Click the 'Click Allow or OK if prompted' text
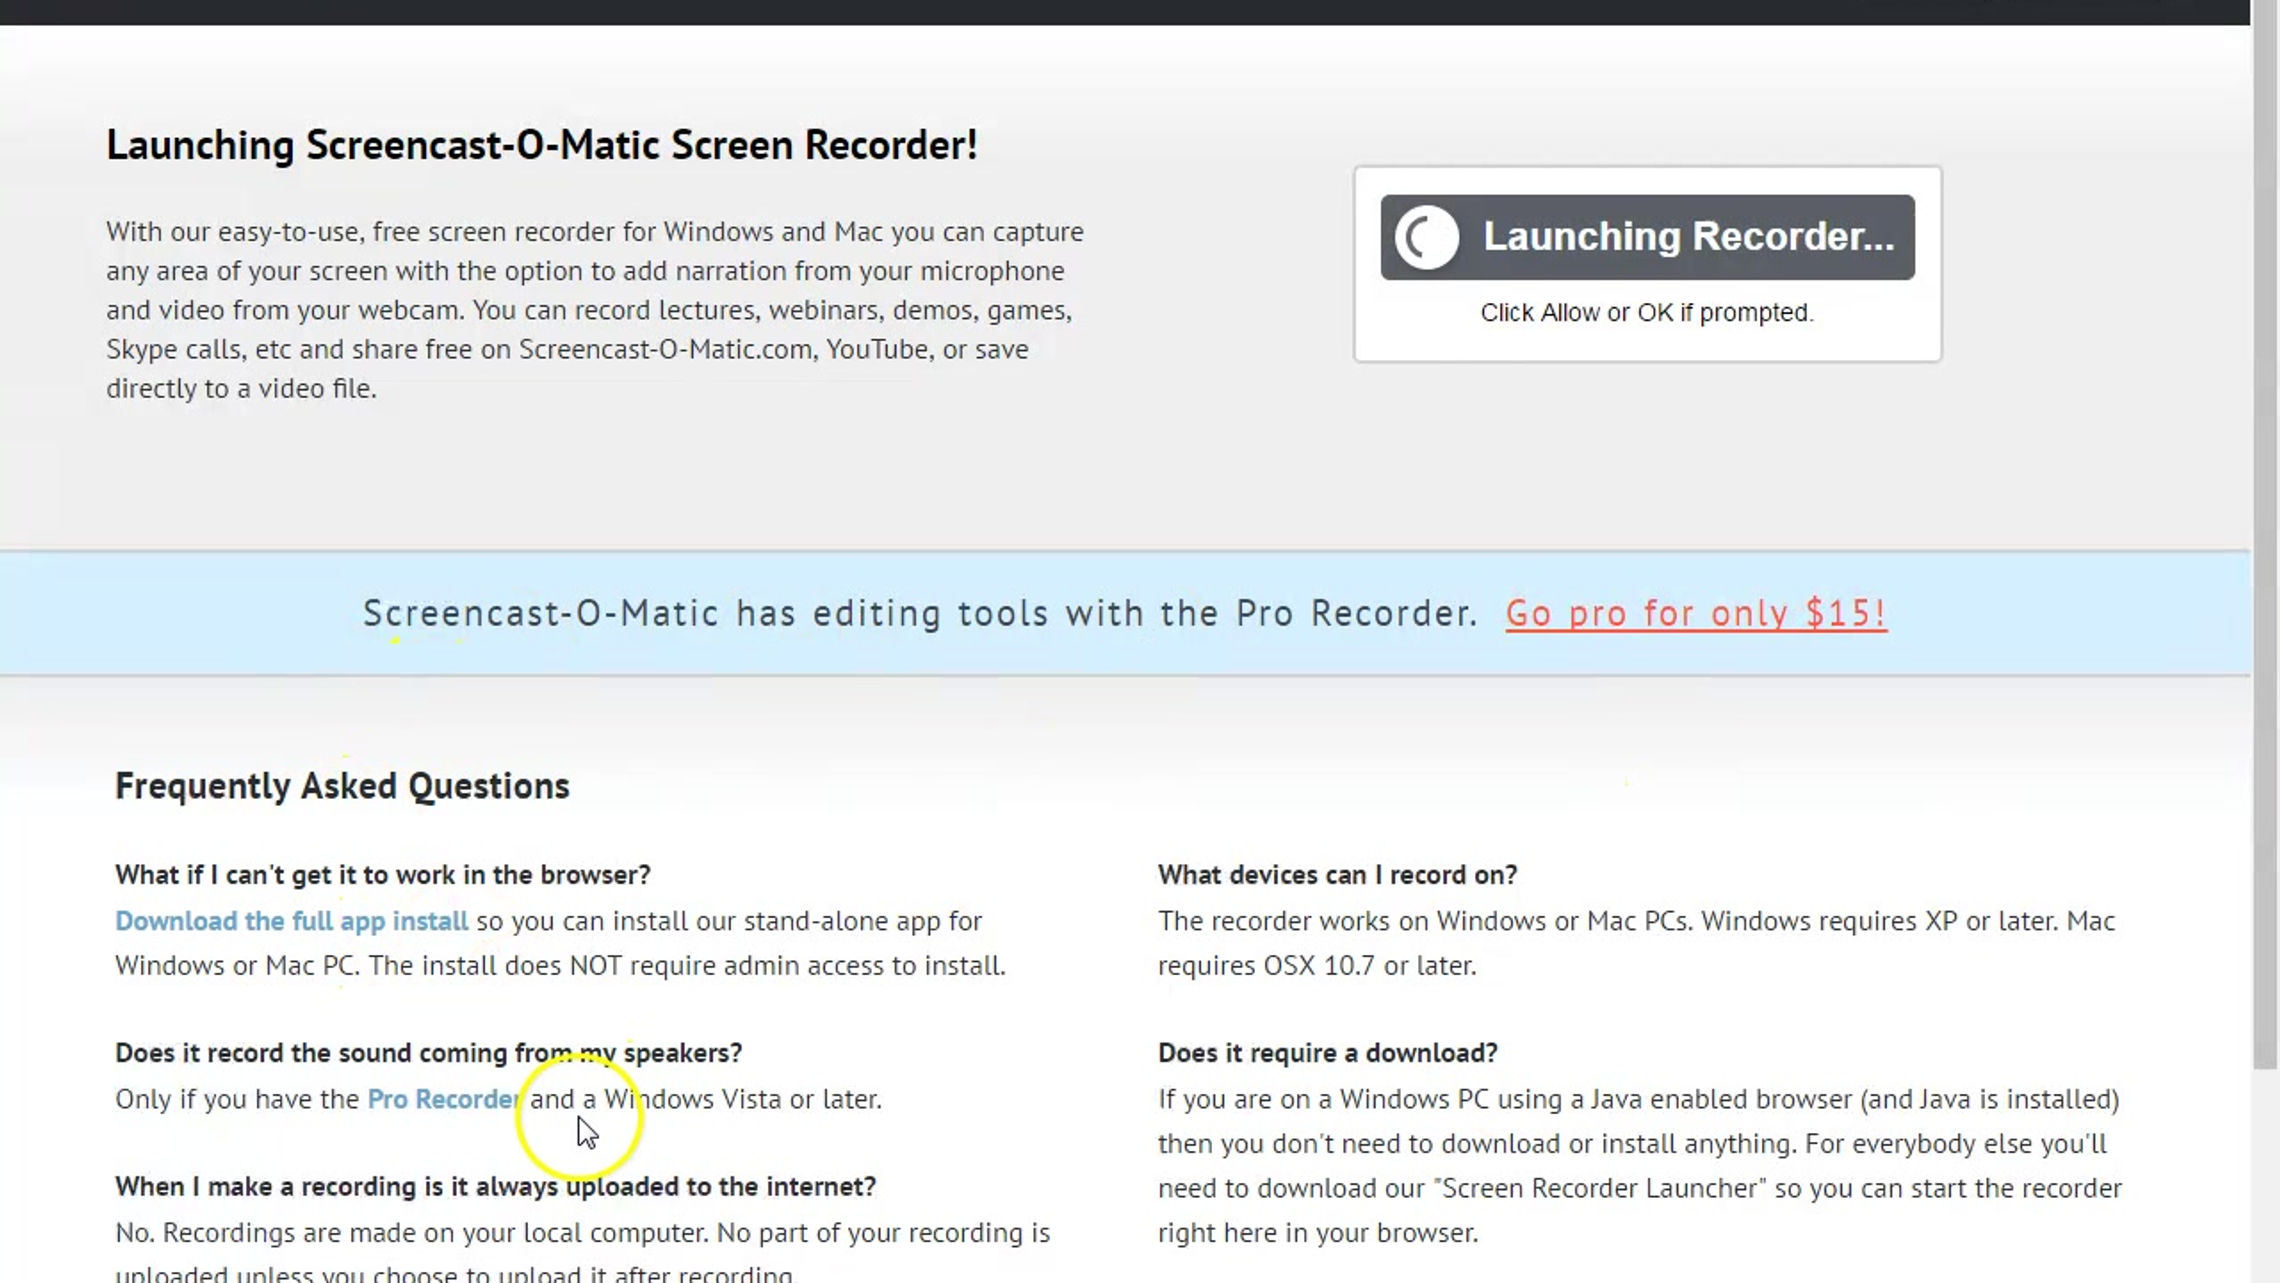The height and width of the screenshot is (1283, 2280). pyautogui.click(x=1647, y=313)
